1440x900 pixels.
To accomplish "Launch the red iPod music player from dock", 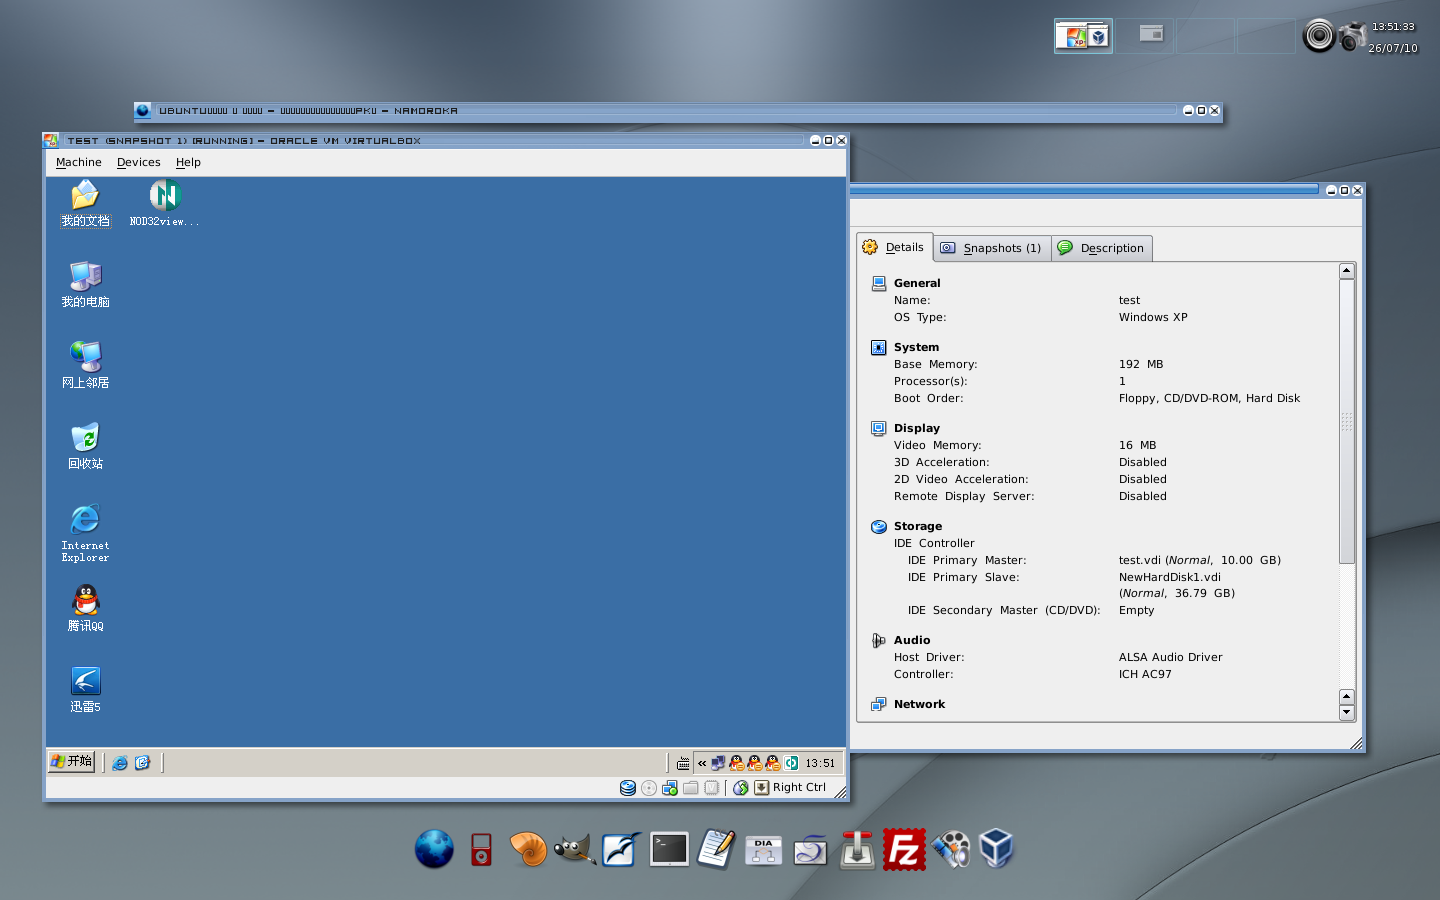I will tap(481, 849).
